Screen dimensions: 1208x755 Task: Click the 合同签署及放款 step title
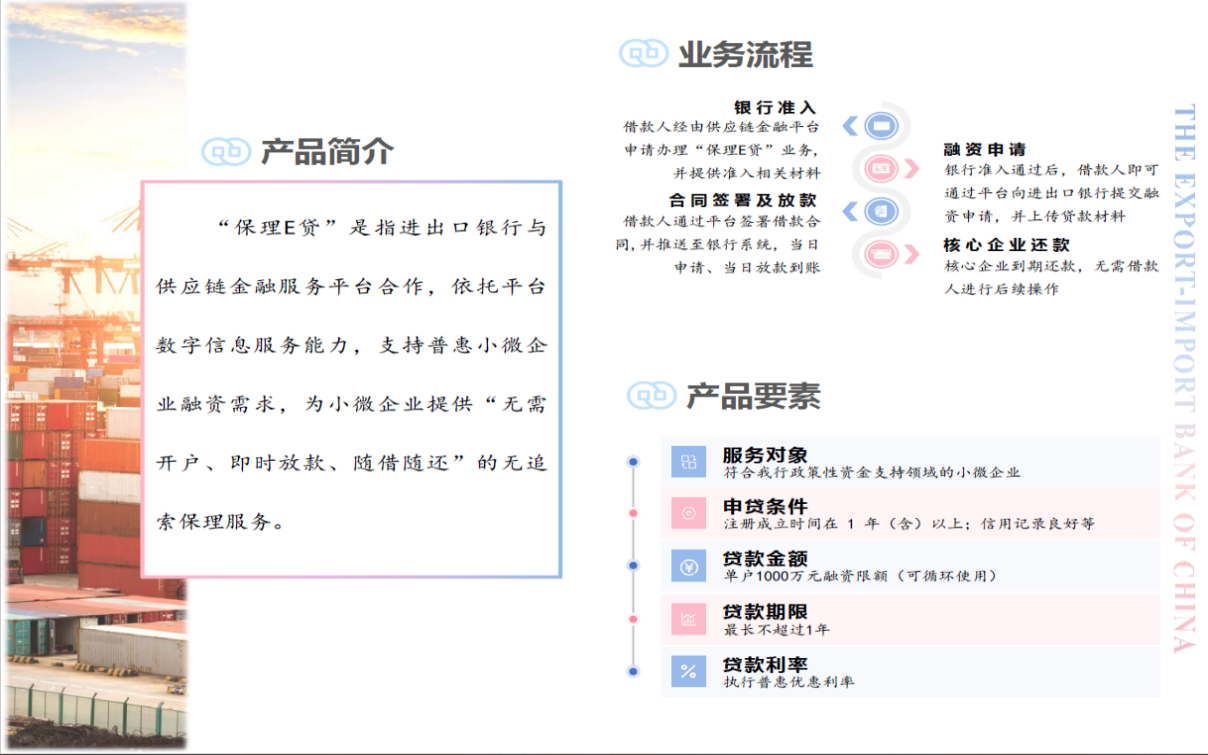point(743,200)
